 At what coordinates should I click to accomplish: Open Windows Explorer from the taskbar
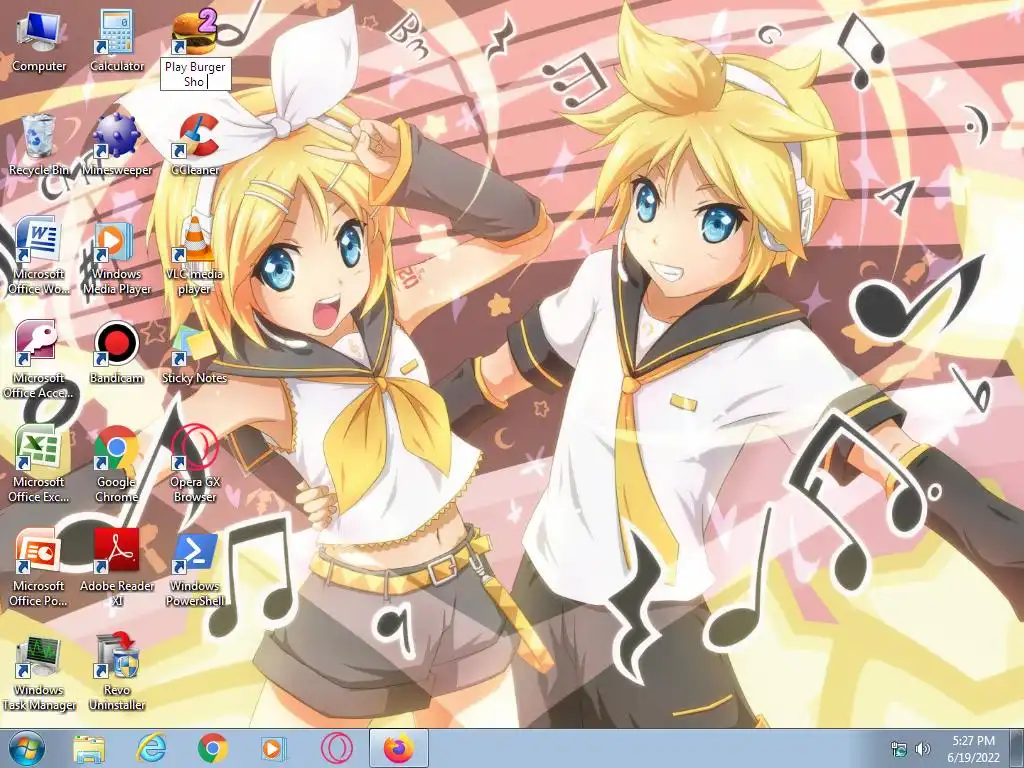click(x=89, y=748)
